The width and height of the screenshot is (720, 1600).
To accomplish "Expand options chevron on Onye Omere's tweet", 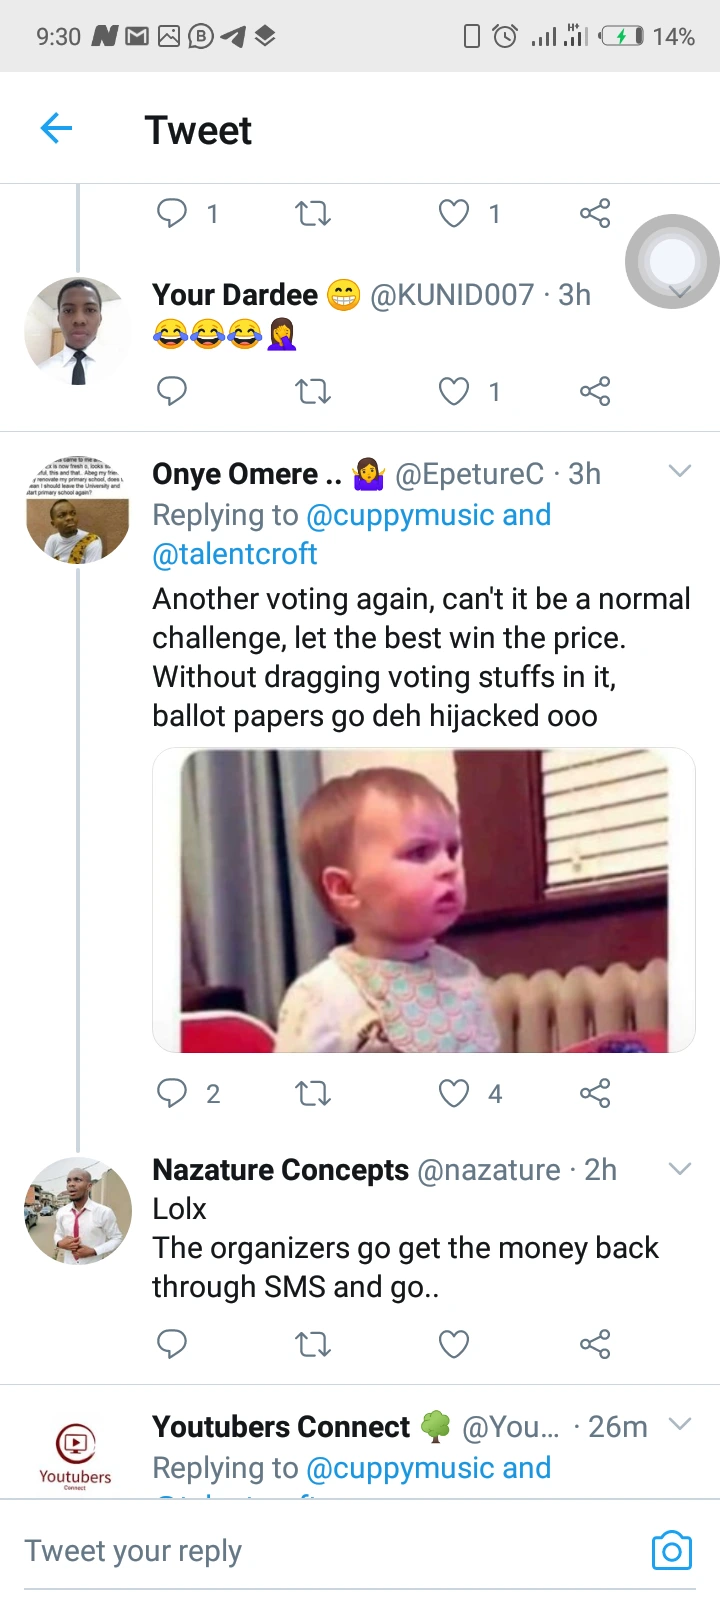I will point(680,471).
